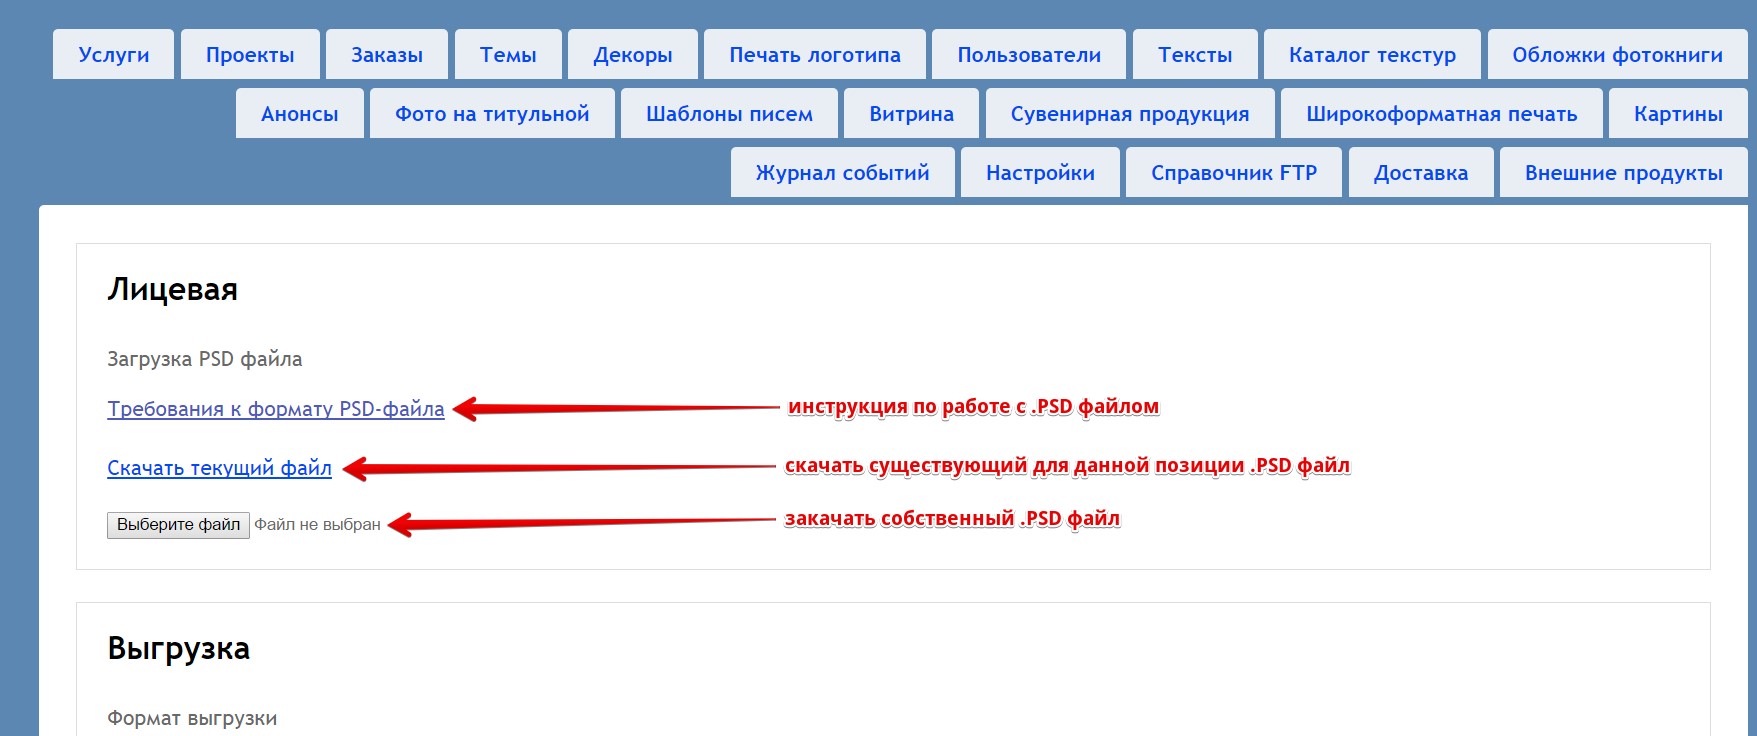The image size is (1757, 736).
Task: Select the Фото на титульной tab
Action: 492,114
